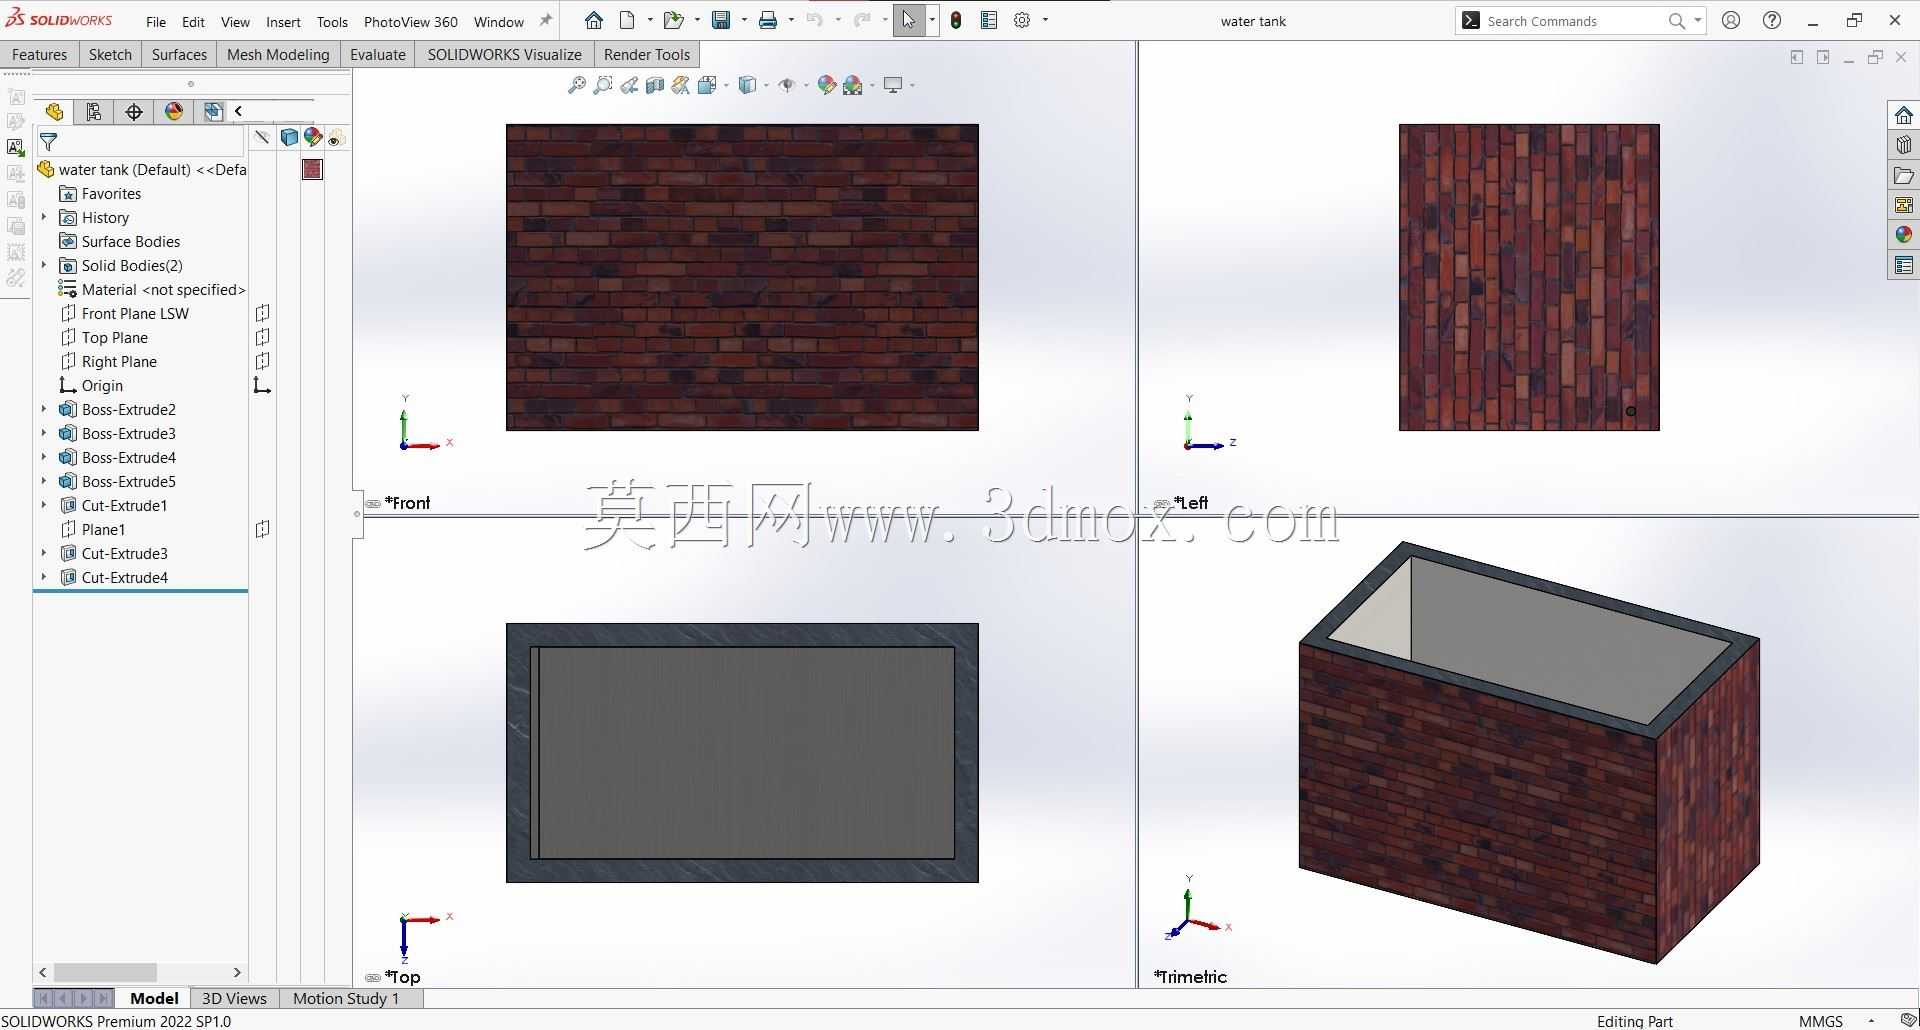Expand Boss-Extrude3 feature
1920x1030 pixels.
[44, 433]
